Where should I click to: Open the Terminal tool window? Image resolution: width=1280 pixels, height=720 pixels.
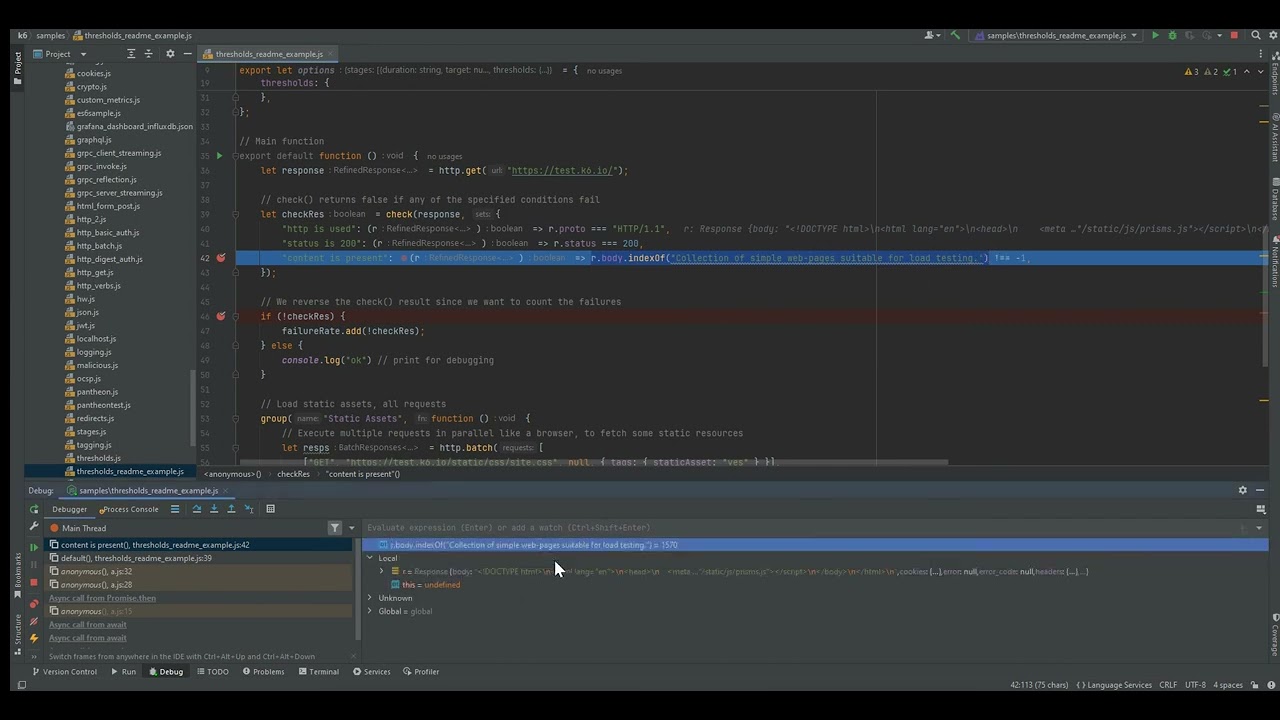tap(317, 672)
